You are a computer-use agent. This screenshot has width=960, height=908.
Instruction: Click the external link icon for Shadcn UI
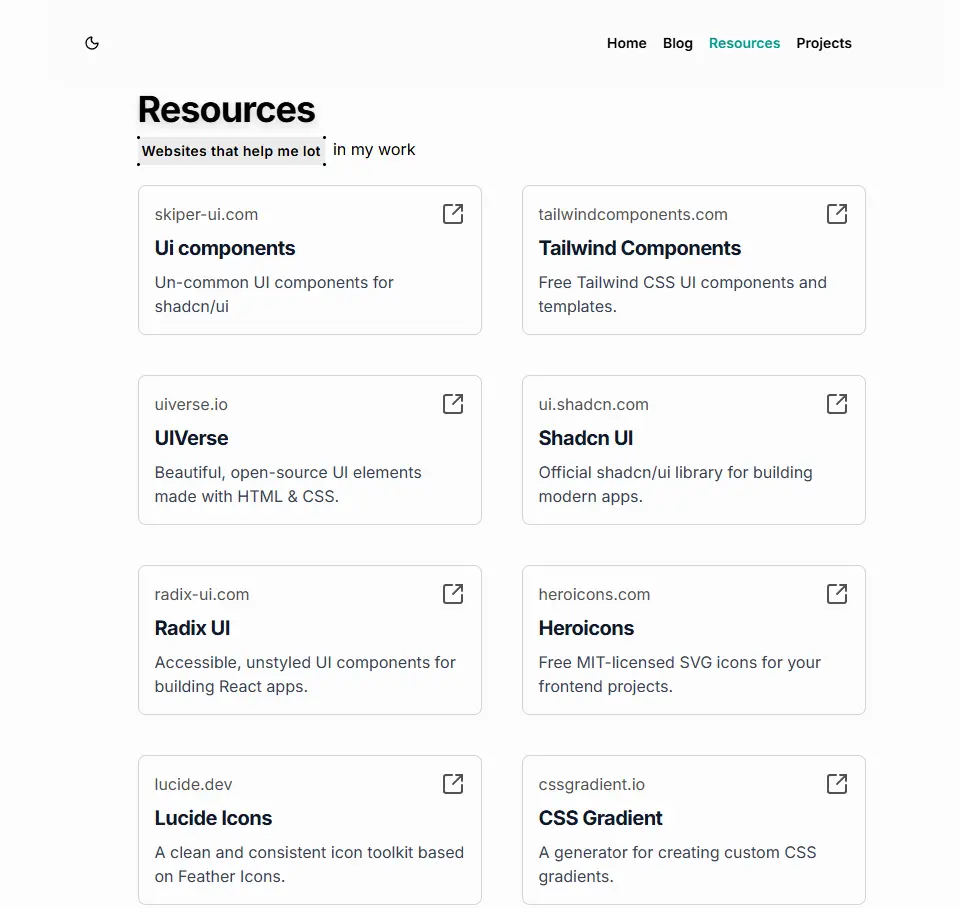pyautogui.click(x=837, y=404)
